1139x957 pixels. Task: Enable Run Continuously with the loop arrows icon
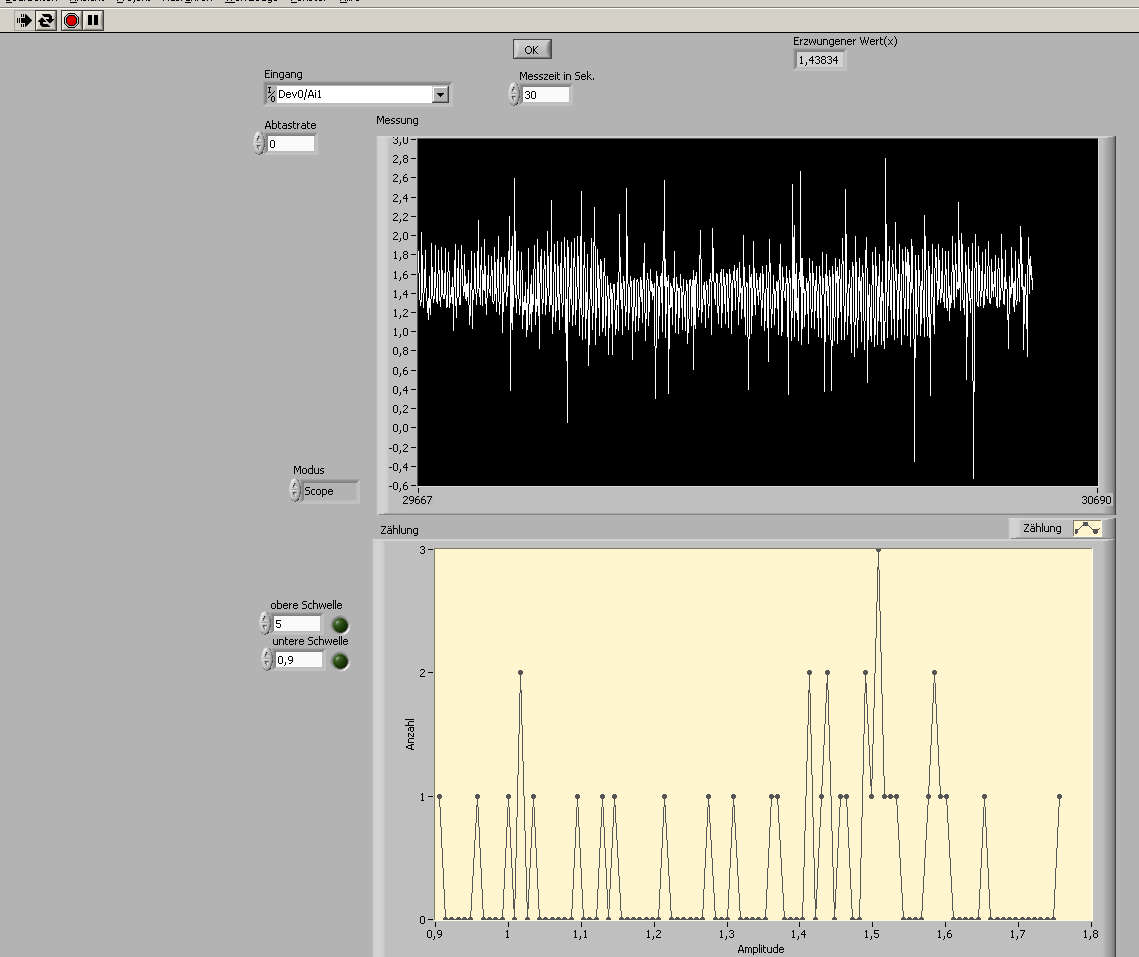(46, 20)
